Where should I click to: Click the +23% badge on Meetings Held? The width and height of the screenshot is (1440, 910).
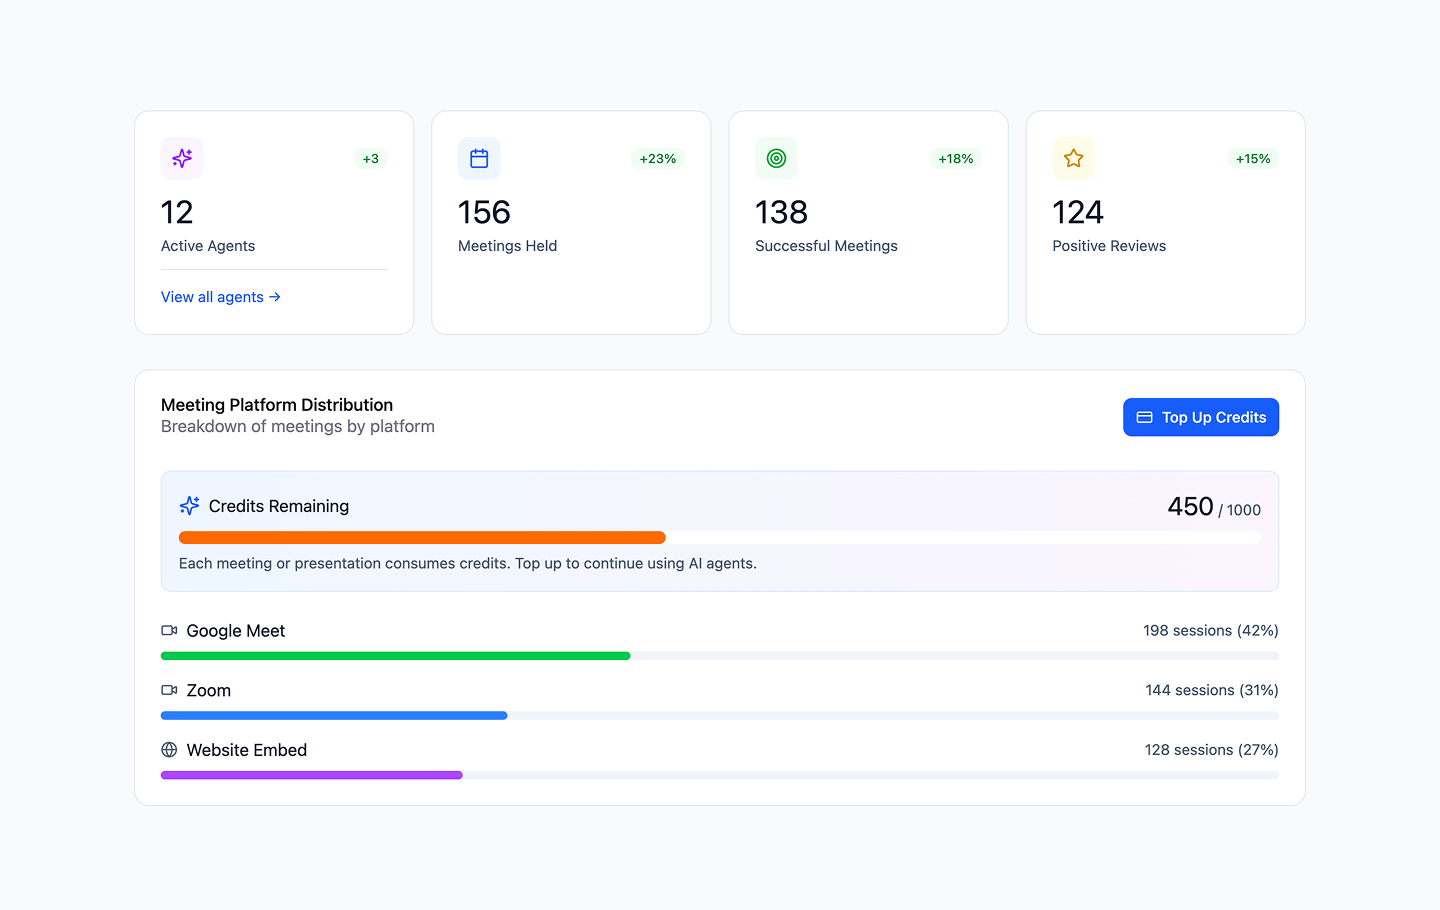[657, 159]
